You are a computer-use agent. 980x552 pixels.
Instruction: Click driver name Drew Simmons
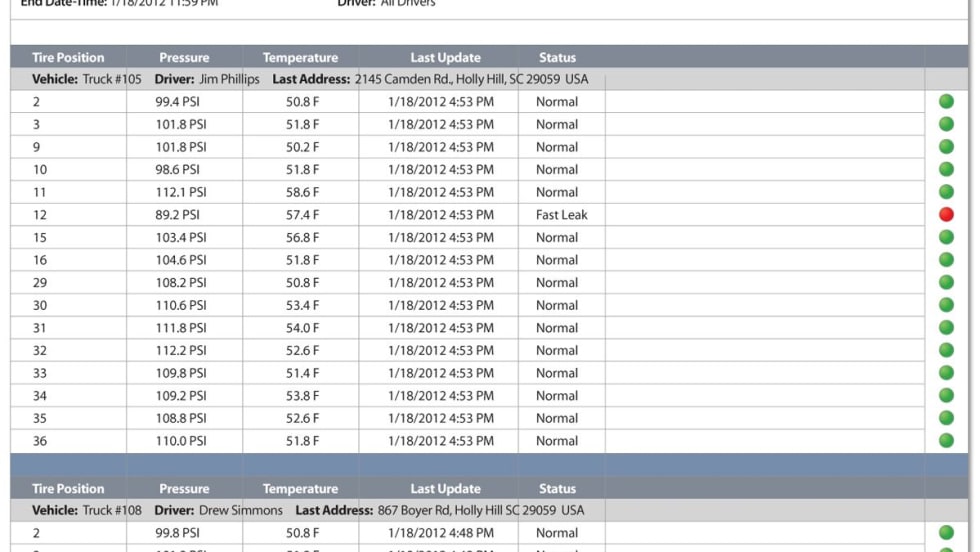(241, 510)
